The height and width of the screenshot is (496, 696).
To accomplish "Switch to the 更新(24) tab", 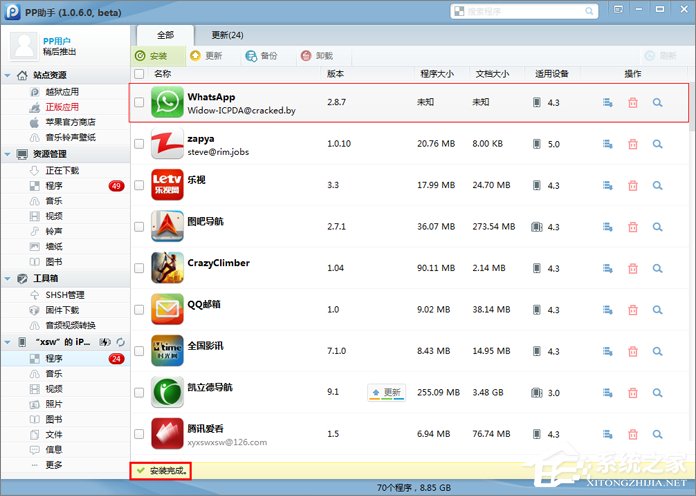I will click(x=227, y=35).
